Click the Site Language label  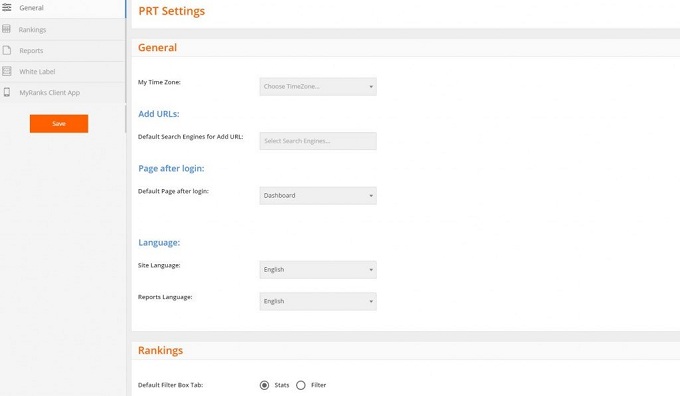[x=159, y=265]
